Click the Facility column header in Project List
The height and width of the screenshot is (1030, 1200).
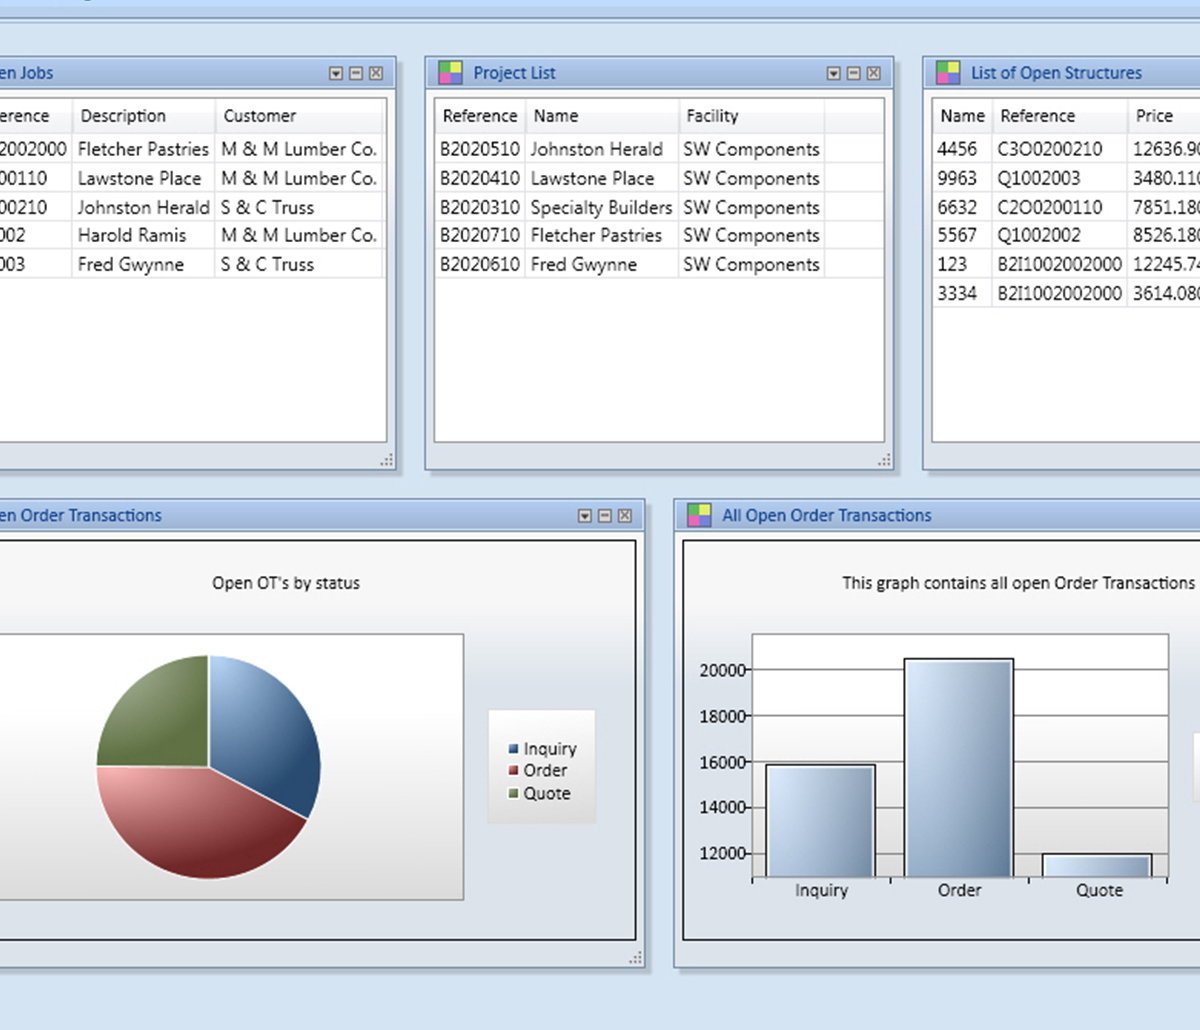(712, 115)
